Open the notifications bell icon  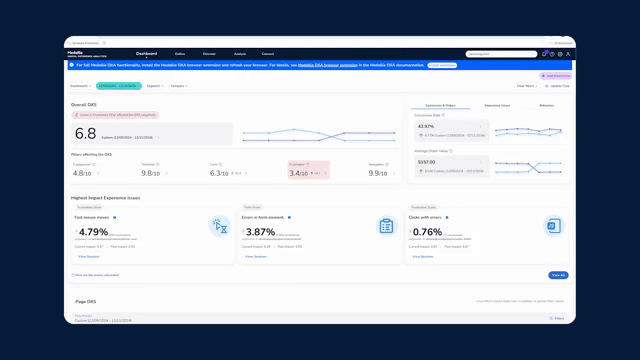(x=544, y=54)
